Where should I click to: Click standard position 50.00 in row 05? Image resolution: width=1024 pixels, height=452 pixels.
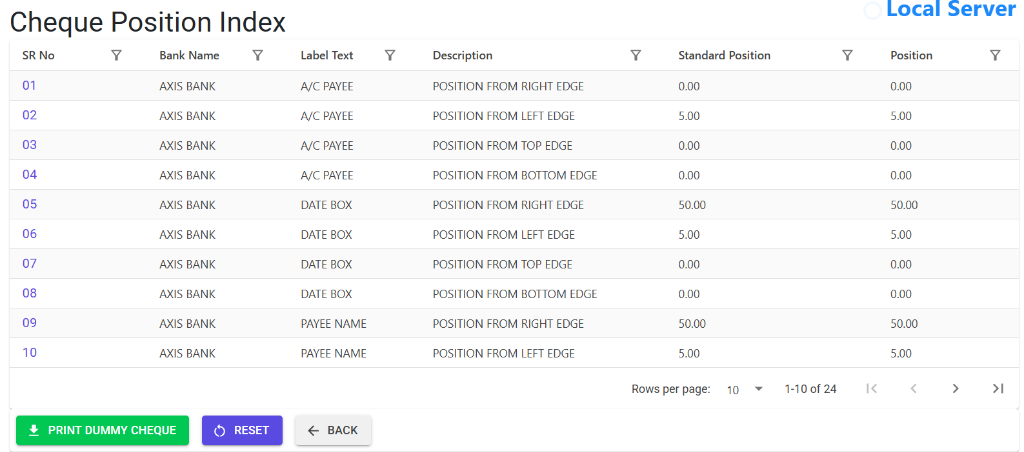pyautogui.click(x=692, y=205)
